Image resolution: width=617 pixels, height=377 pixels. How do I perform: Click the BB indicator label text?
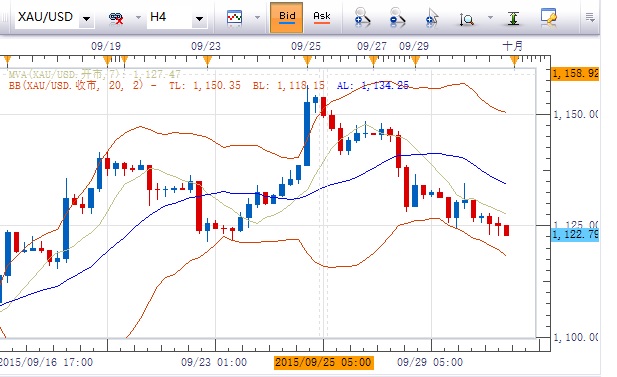[x=82, y=85]
